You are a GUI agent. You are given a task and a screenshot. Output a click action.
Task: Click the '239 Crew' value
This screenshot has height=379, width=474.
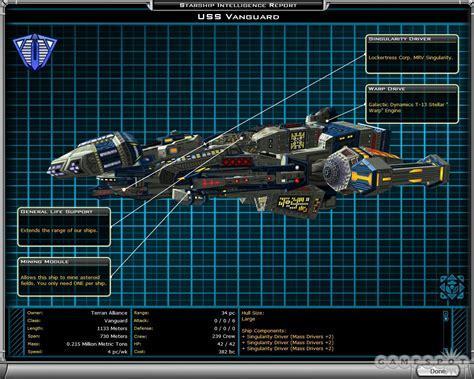click(x=223, y=336)
